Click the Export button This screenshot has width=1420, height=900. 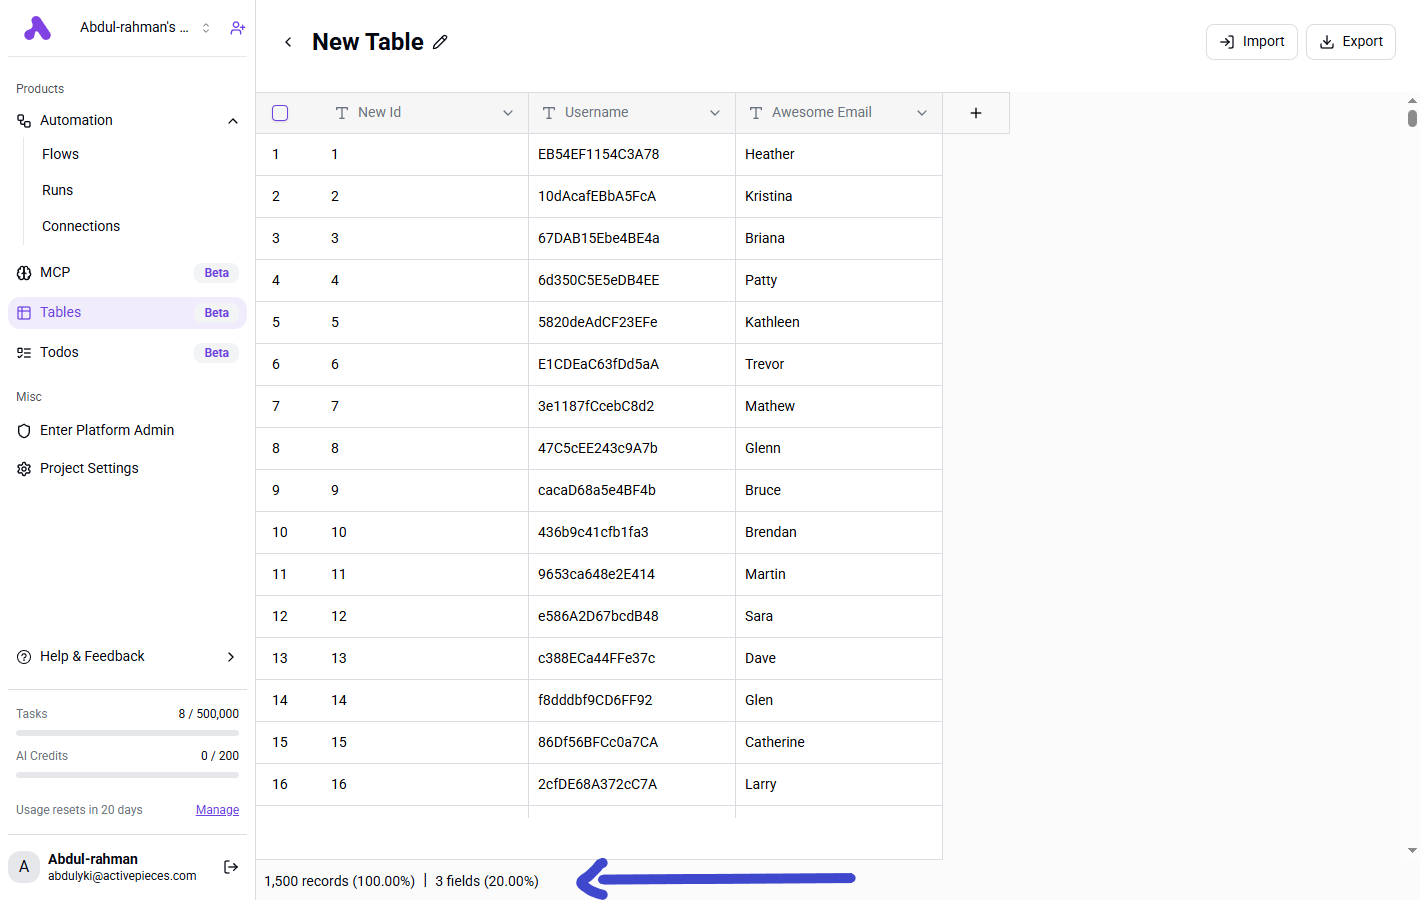pos(1351,42)
